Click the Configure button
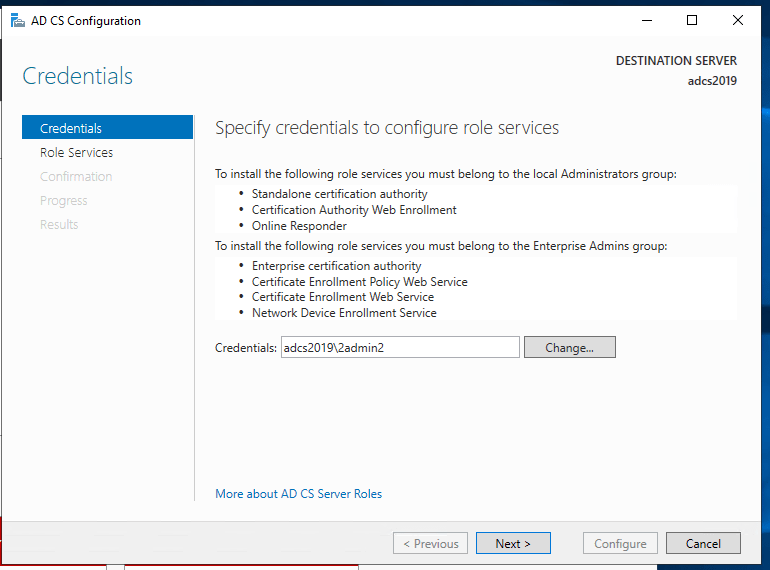 coord(620,544)
